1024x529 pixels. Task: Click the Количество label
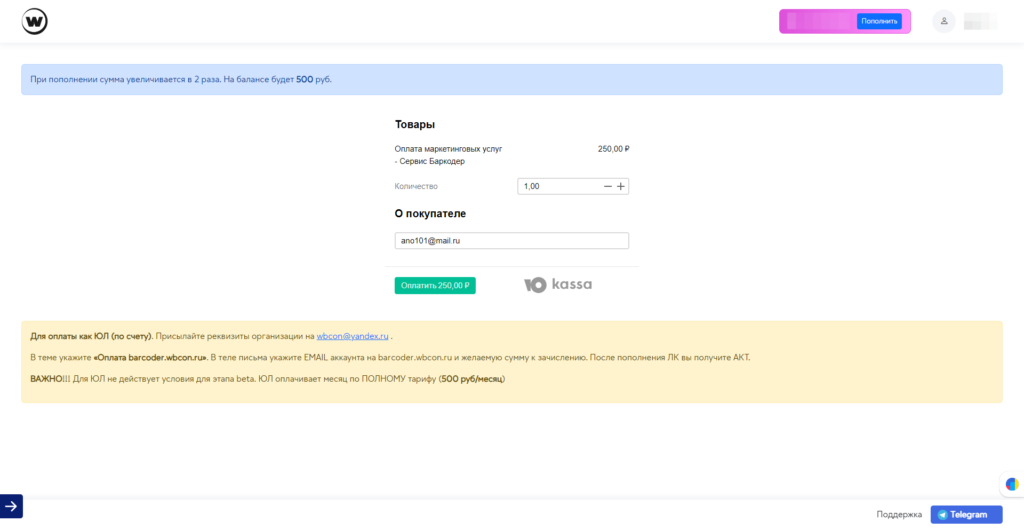tap(416, 186)
